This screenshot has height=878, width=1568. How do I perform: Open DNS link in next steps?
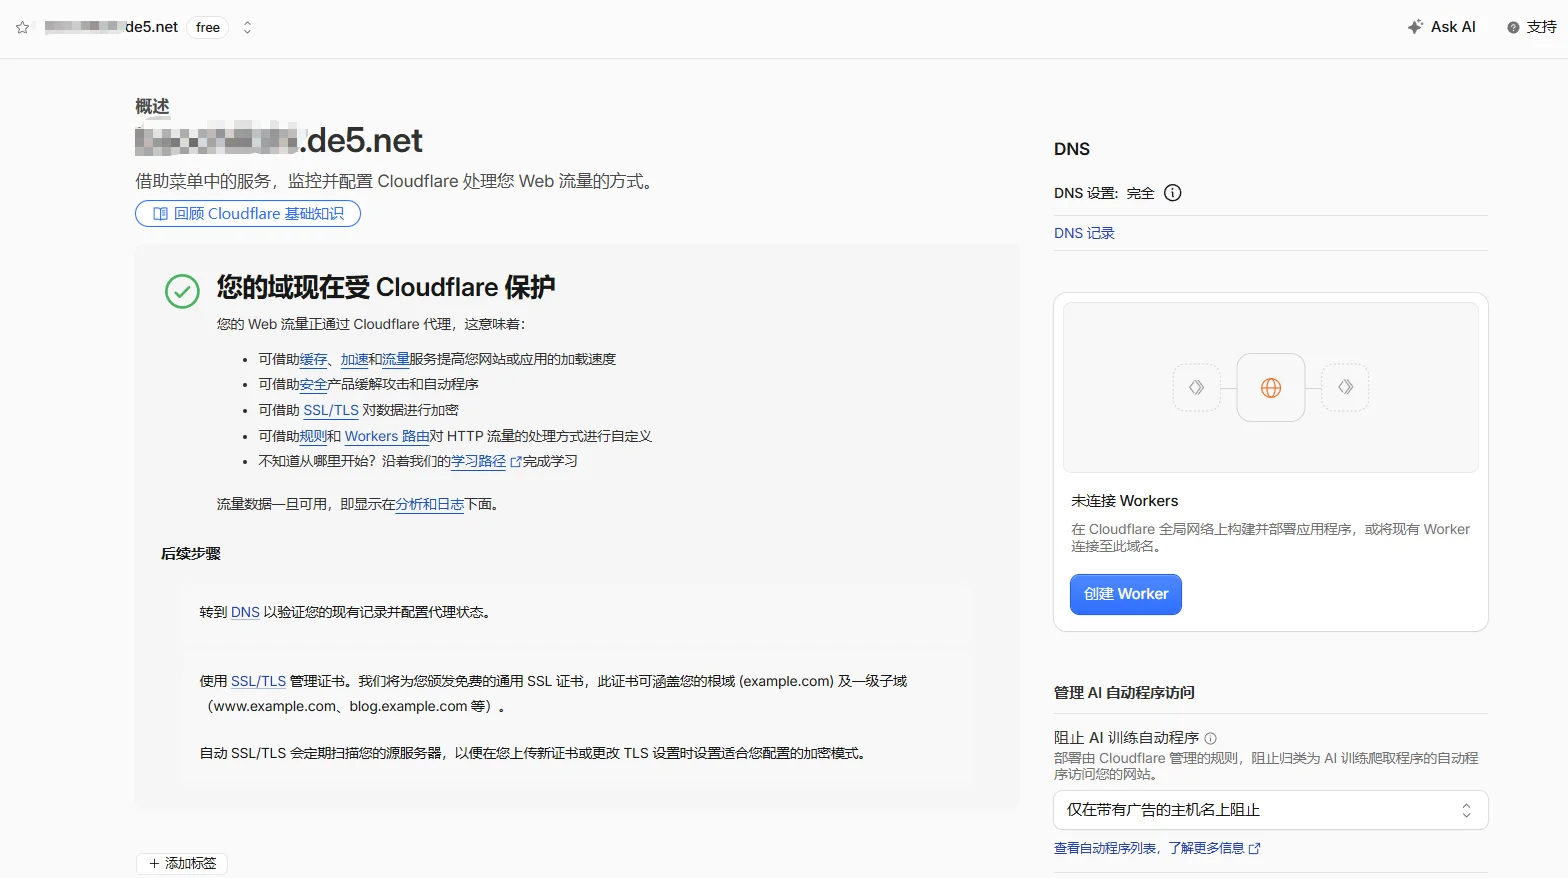[x=245, y=612]
